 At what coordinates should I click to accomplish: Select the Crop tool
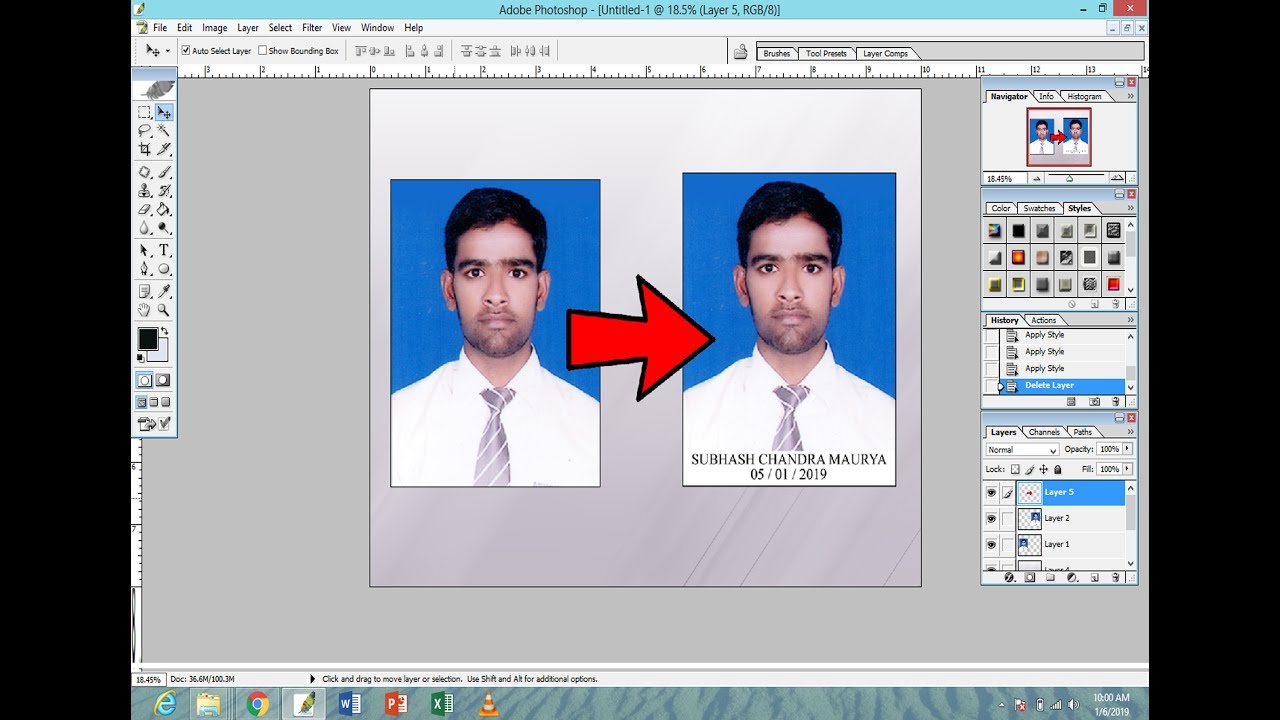click(x=145, y=149)
